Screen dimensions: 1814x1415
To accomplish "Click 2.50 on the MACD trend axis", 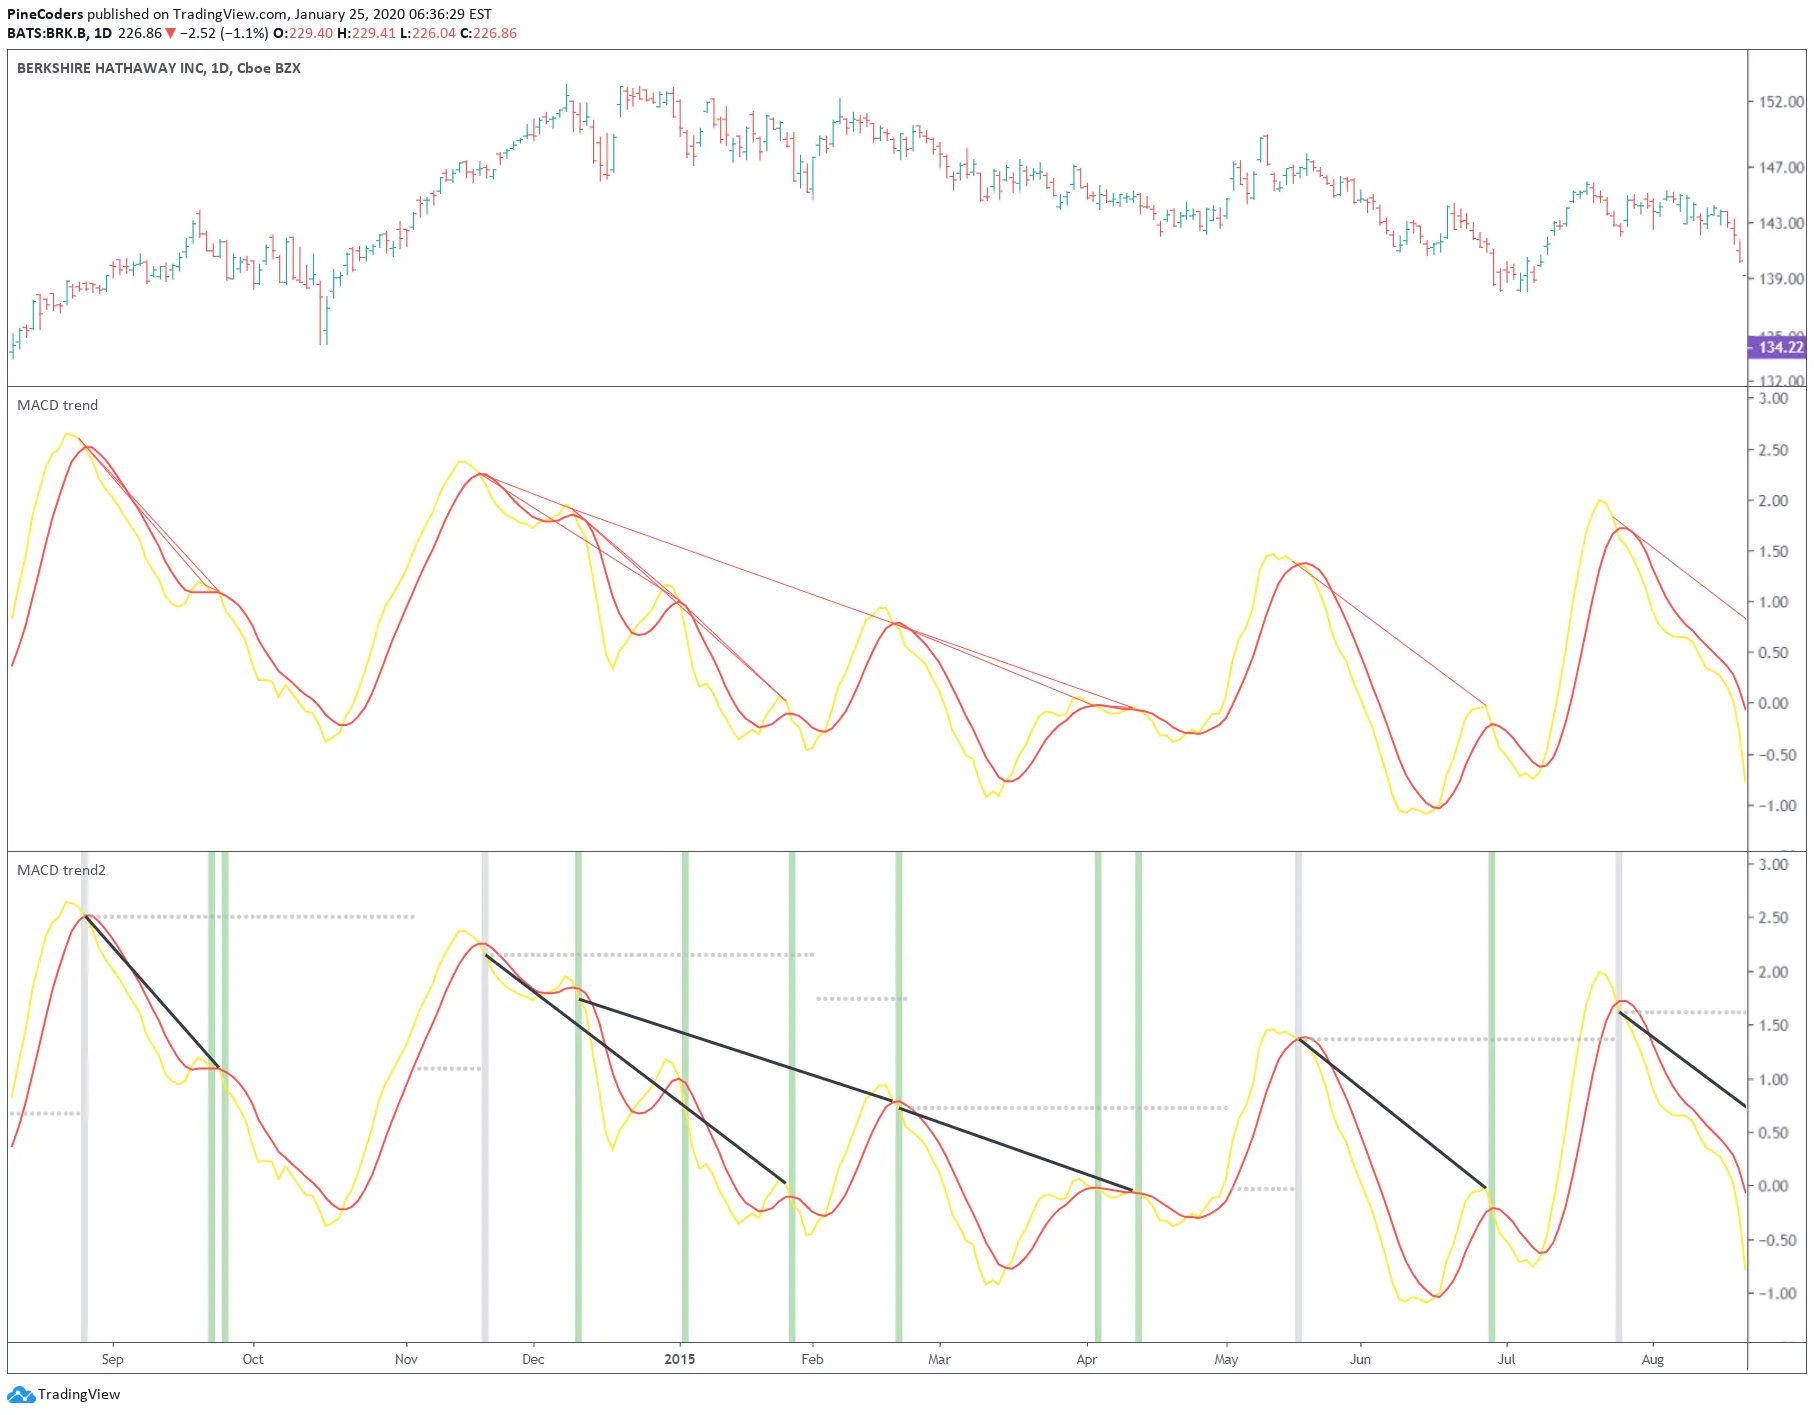I will (x=1774, y=450).
